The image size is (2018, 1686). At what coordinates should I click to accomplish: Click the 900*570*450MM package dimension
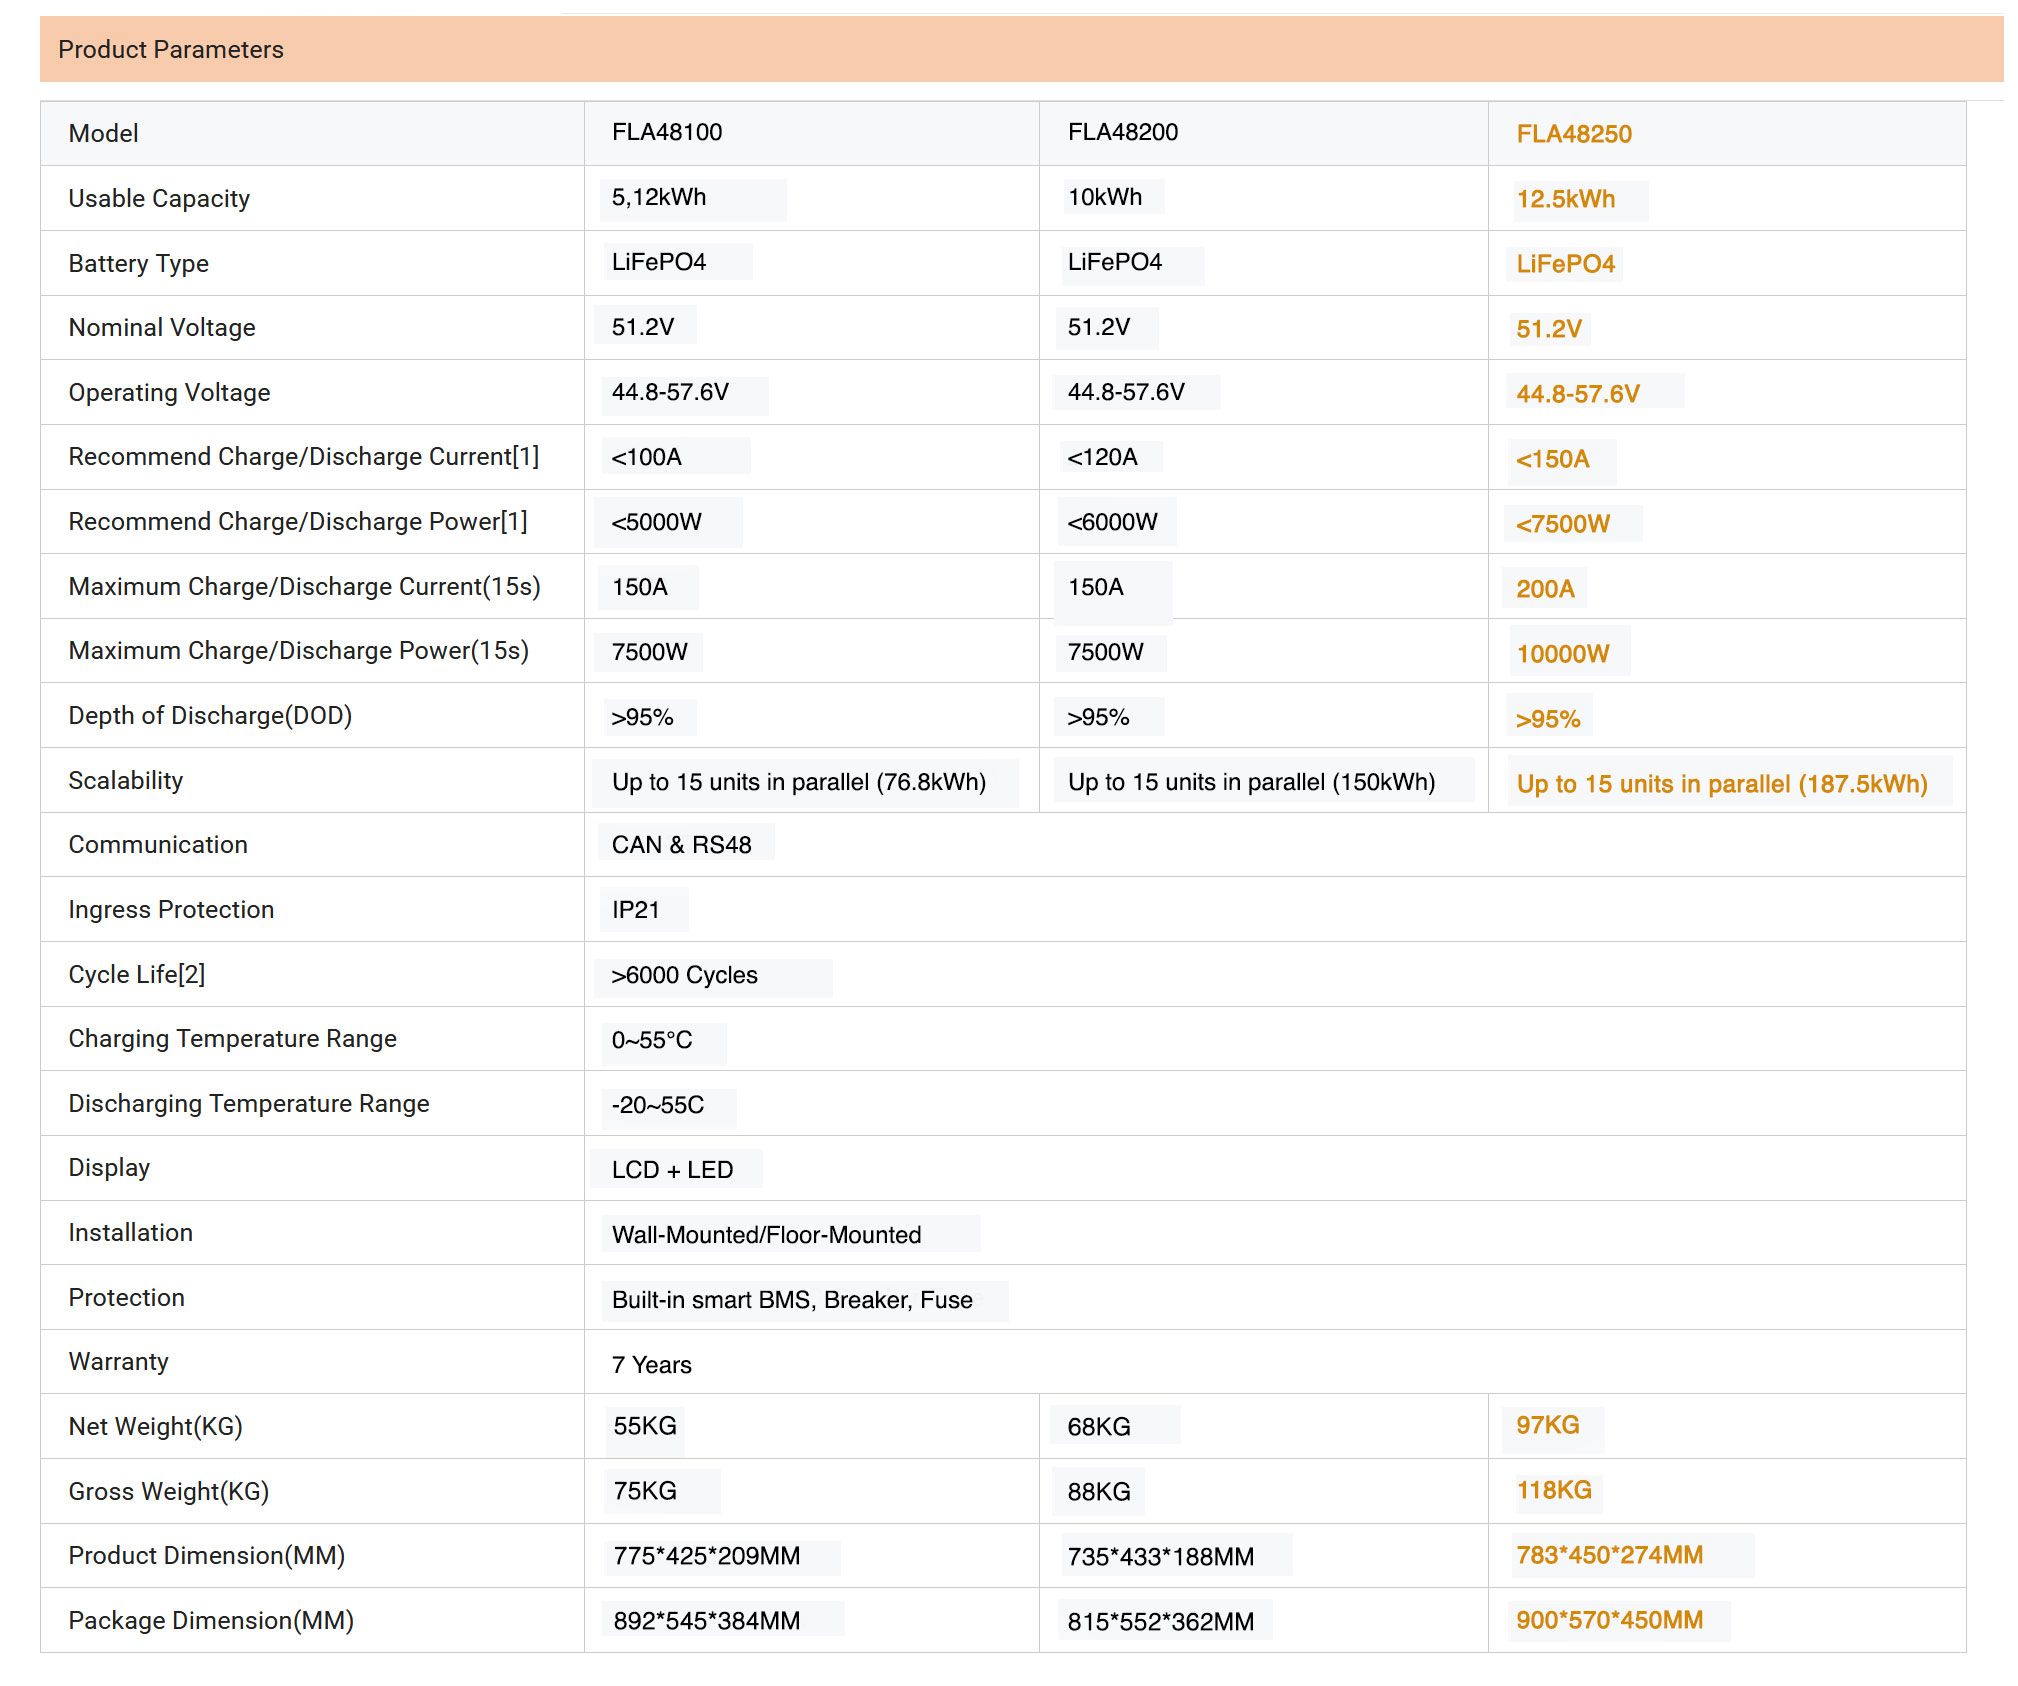point(1608,1620)
